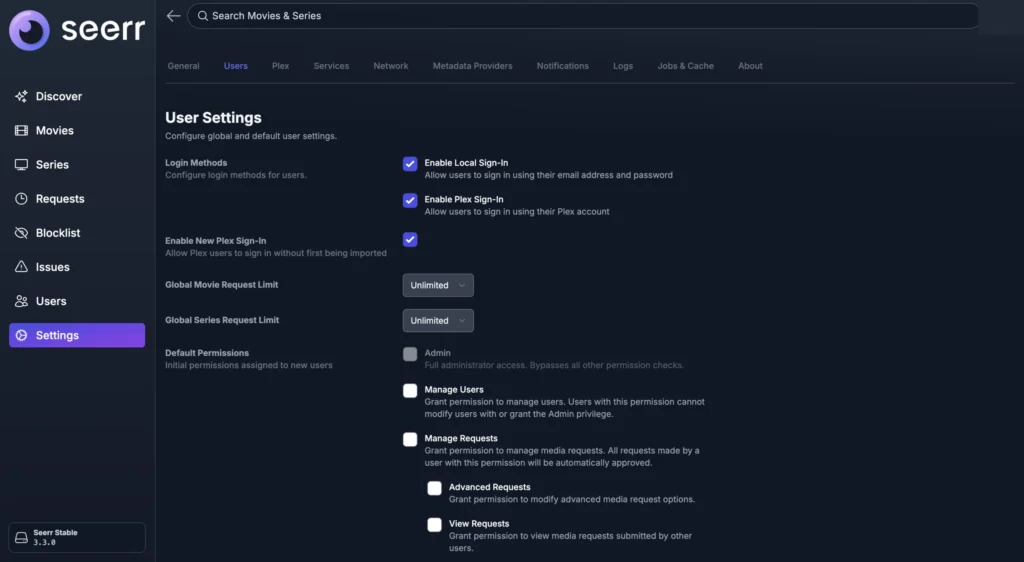Open the Users page in sidebar
Screen dimensions: 1024x562
click(x=77, y=301)
